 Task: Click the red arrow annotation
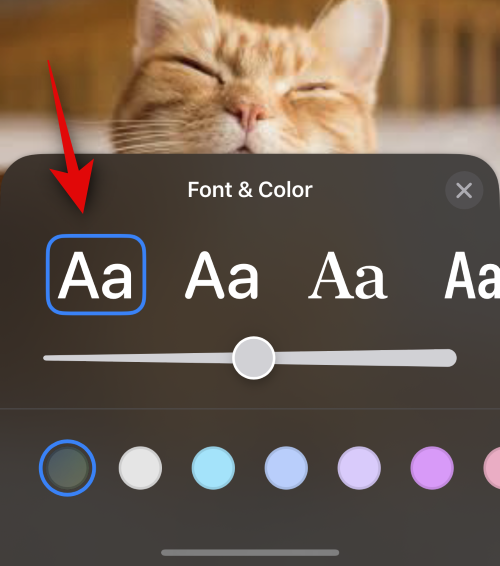tap(70, 144)
